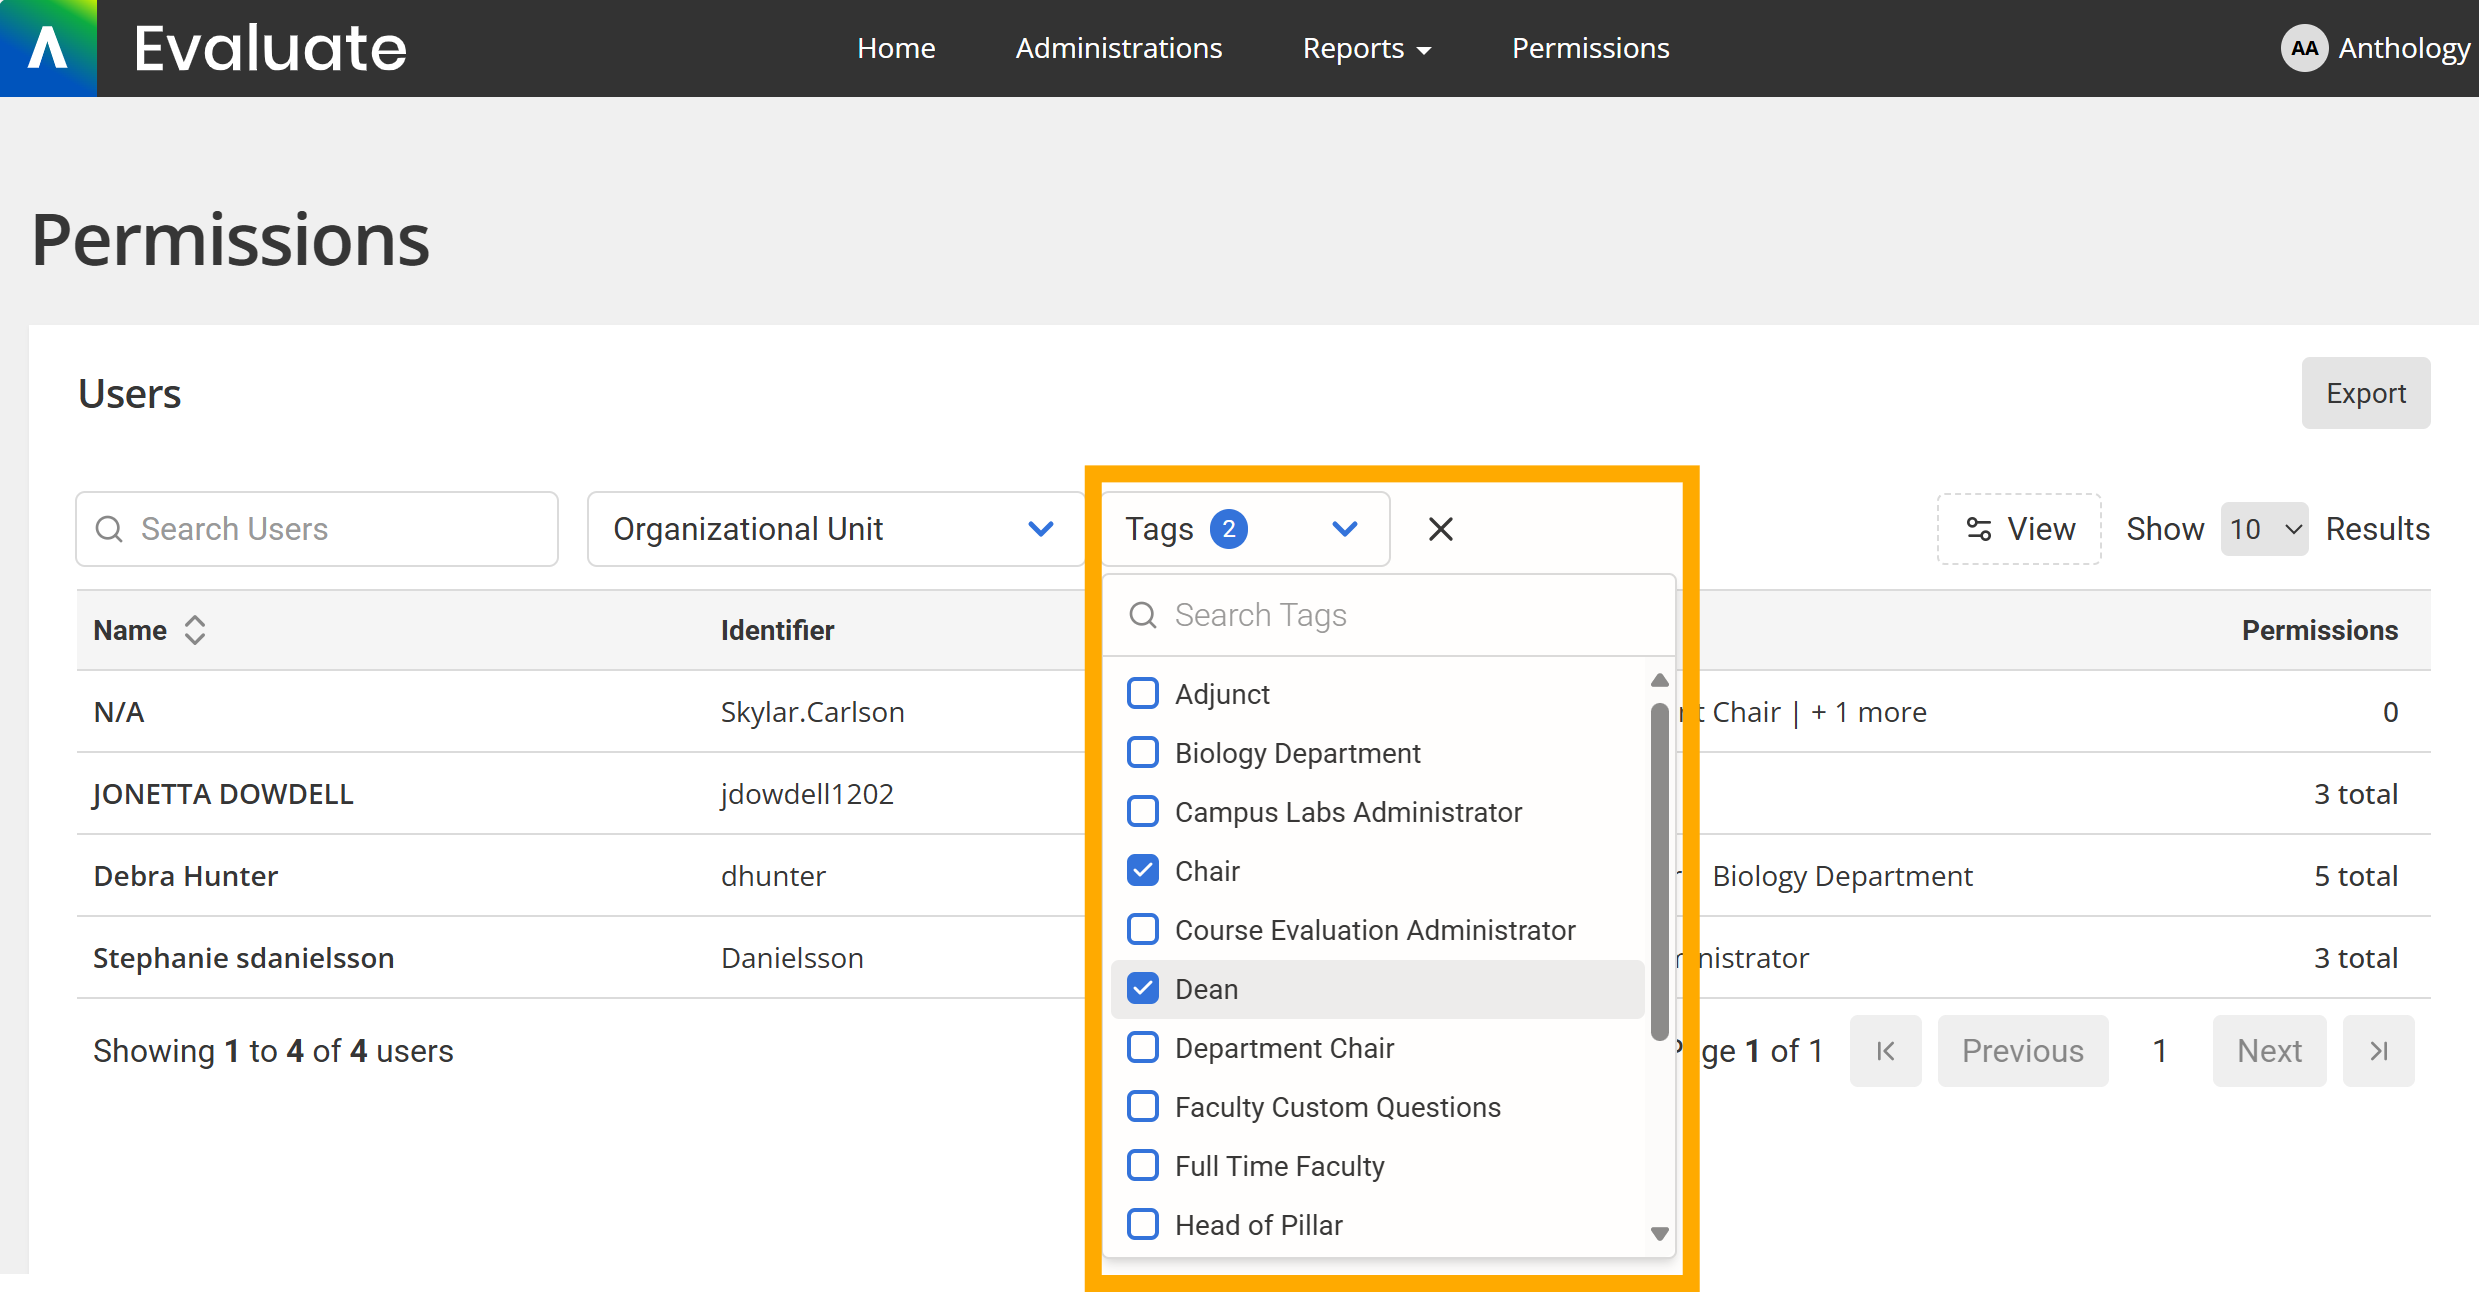2479x1292 pixels.
Task: Click the AA user avatar icon
Action: click(x=2304, y=48)
